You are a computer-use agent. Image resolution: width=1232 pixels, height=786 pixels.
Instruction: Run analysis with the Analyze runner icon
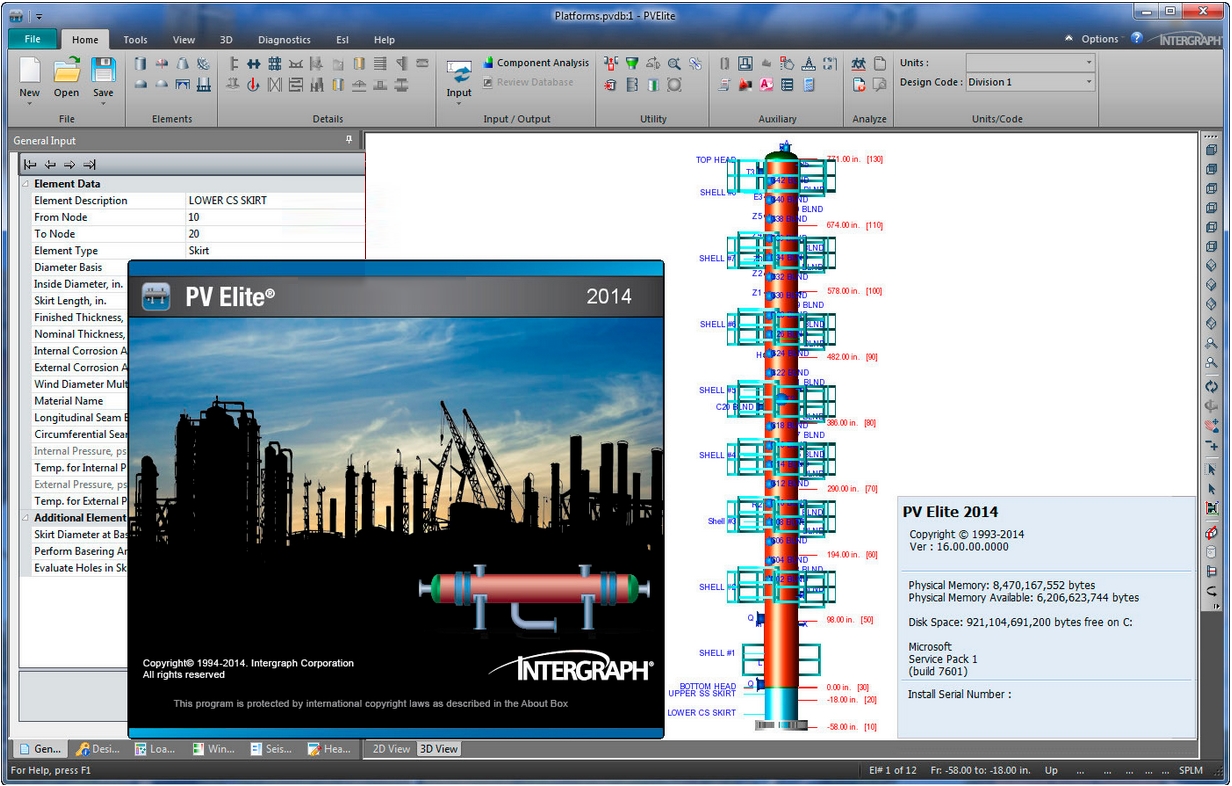coord(859,63)
